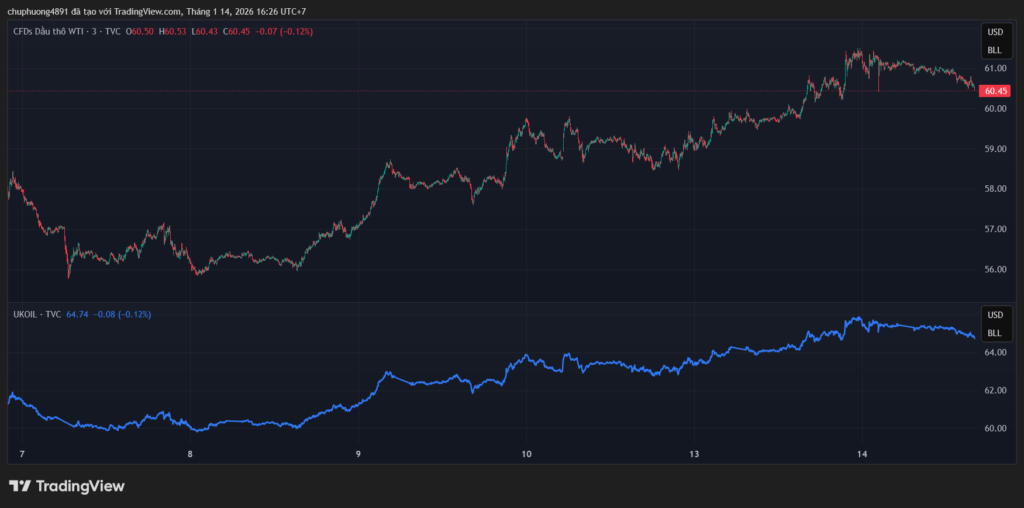Click the TradingView logo icon
Image resolution: width=1024 pixels, height=508 pixels.
tap(19, 486)
